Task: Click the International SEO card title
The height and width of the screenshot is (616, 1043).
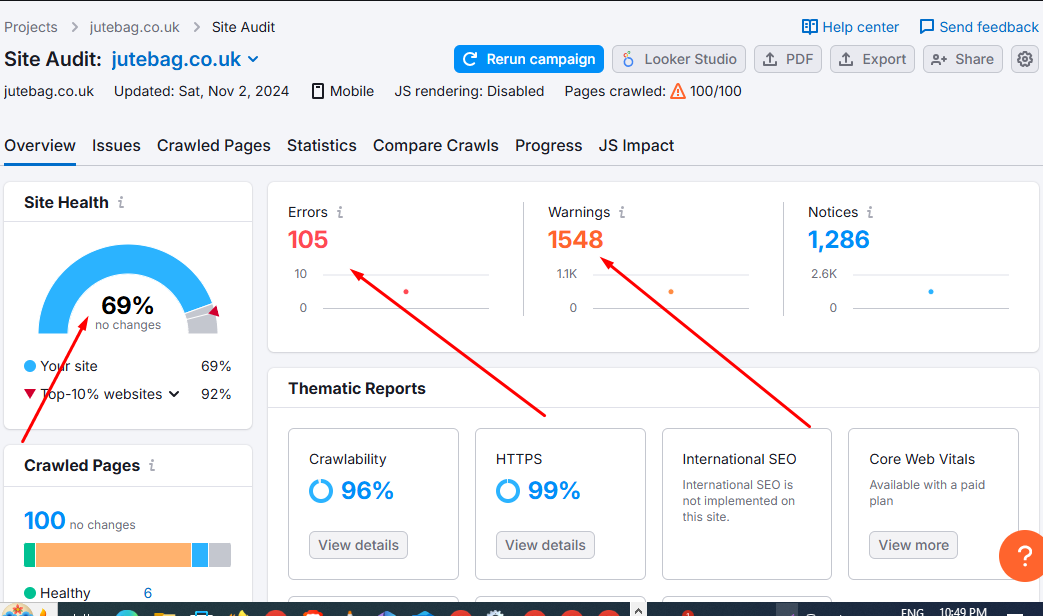Action: pos(739,459)
